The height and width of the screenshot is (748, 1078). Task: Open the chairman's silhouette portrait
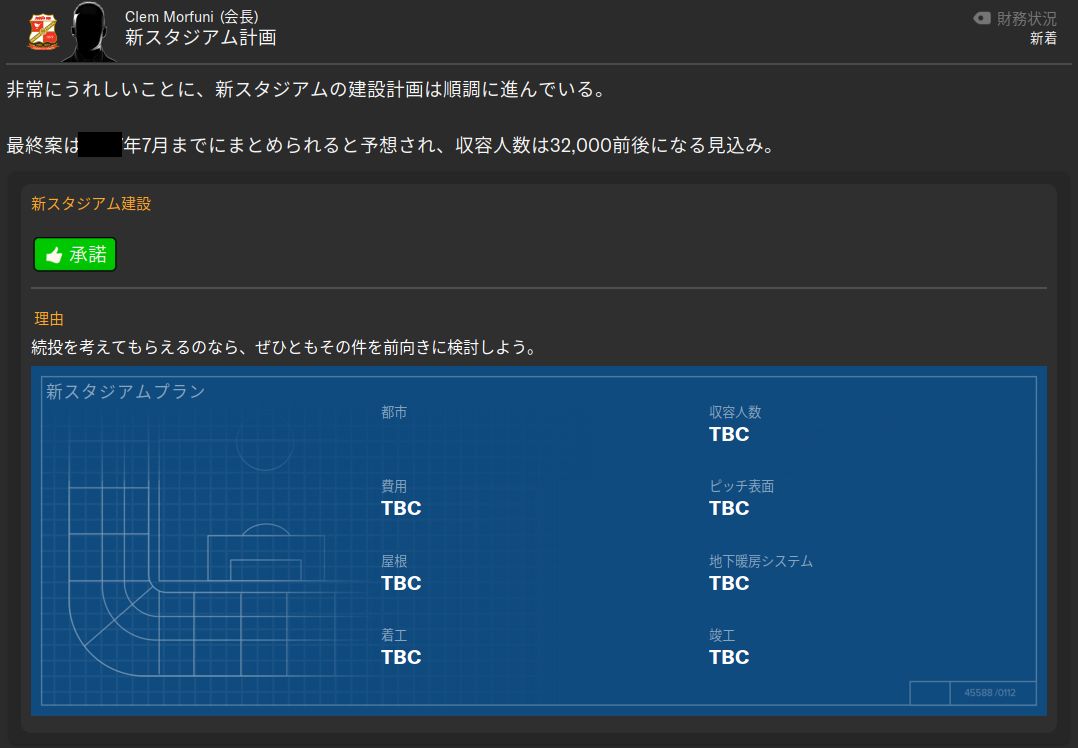[90, 31]
